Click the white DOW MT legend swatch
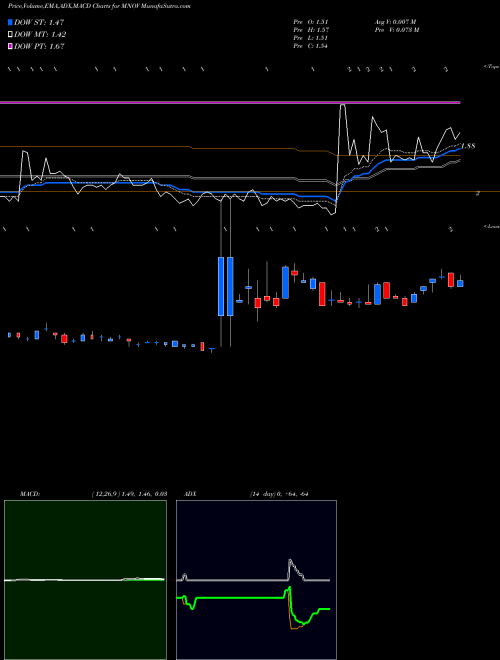Screen dimensions: 500x660 pos(10,35)
